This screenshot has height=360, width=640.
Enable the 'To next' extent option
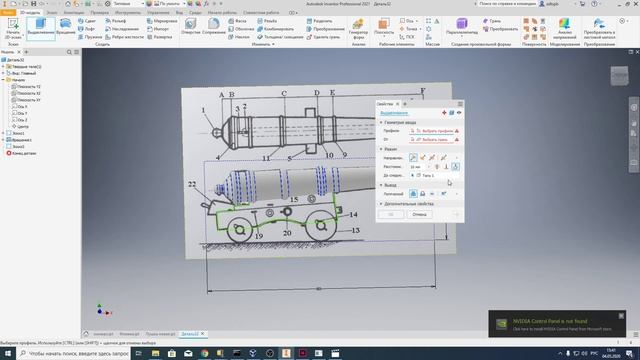tap(455, 167)
